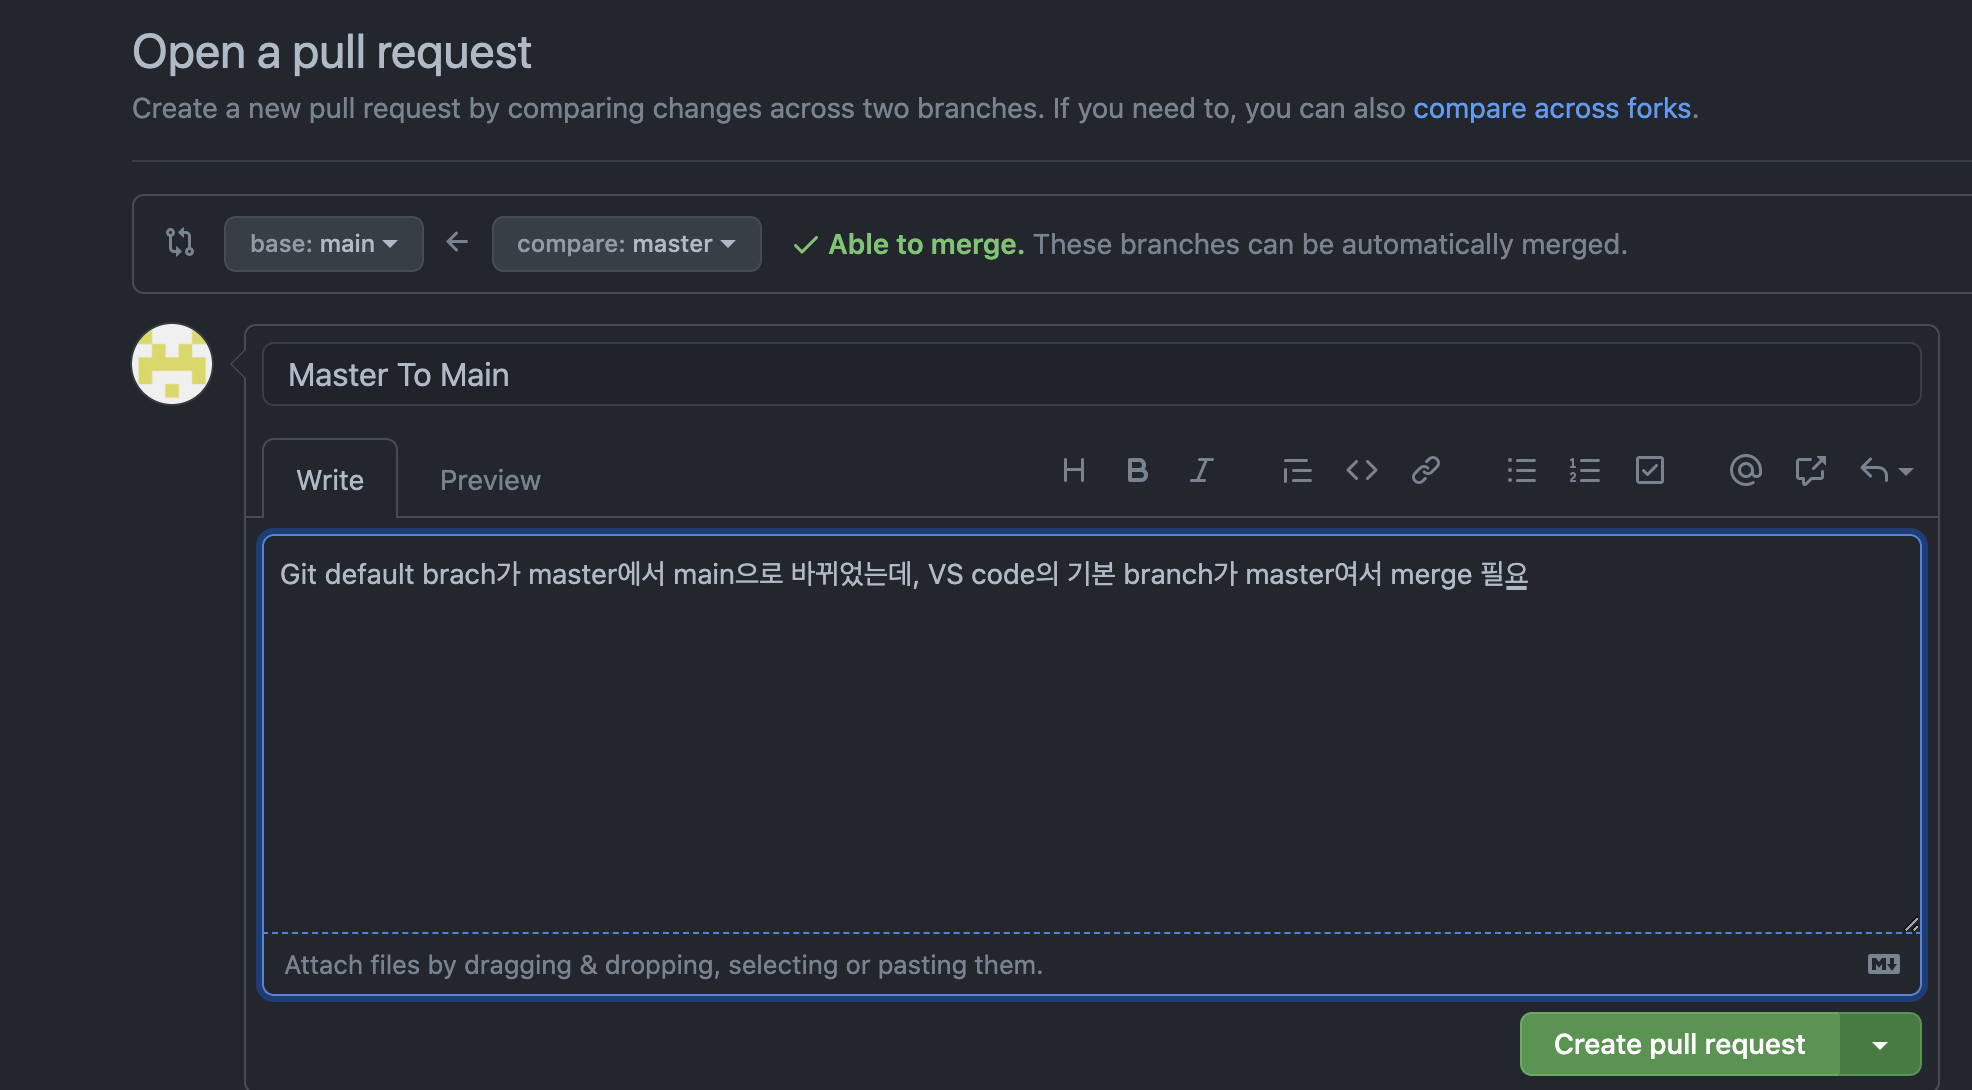Image resolution: width=1972 pixels, height=1090 pixels.
Task: Open the compare across forks link
Action: click(x=1551, y=108)
